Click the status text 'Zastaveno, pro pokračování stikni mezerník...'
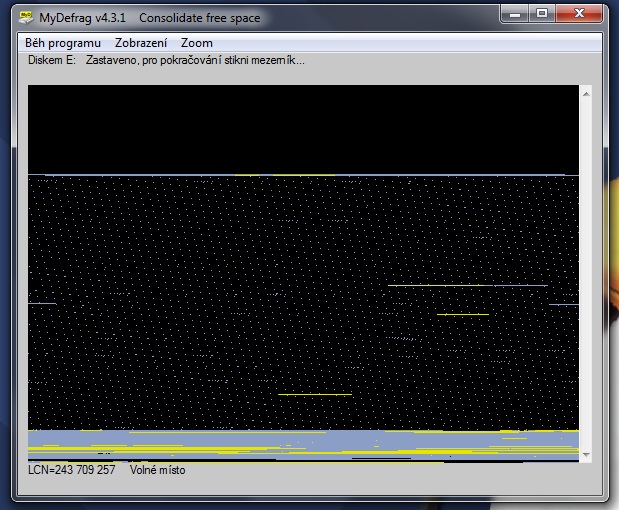619x510 pixels. tap(195, 60)
